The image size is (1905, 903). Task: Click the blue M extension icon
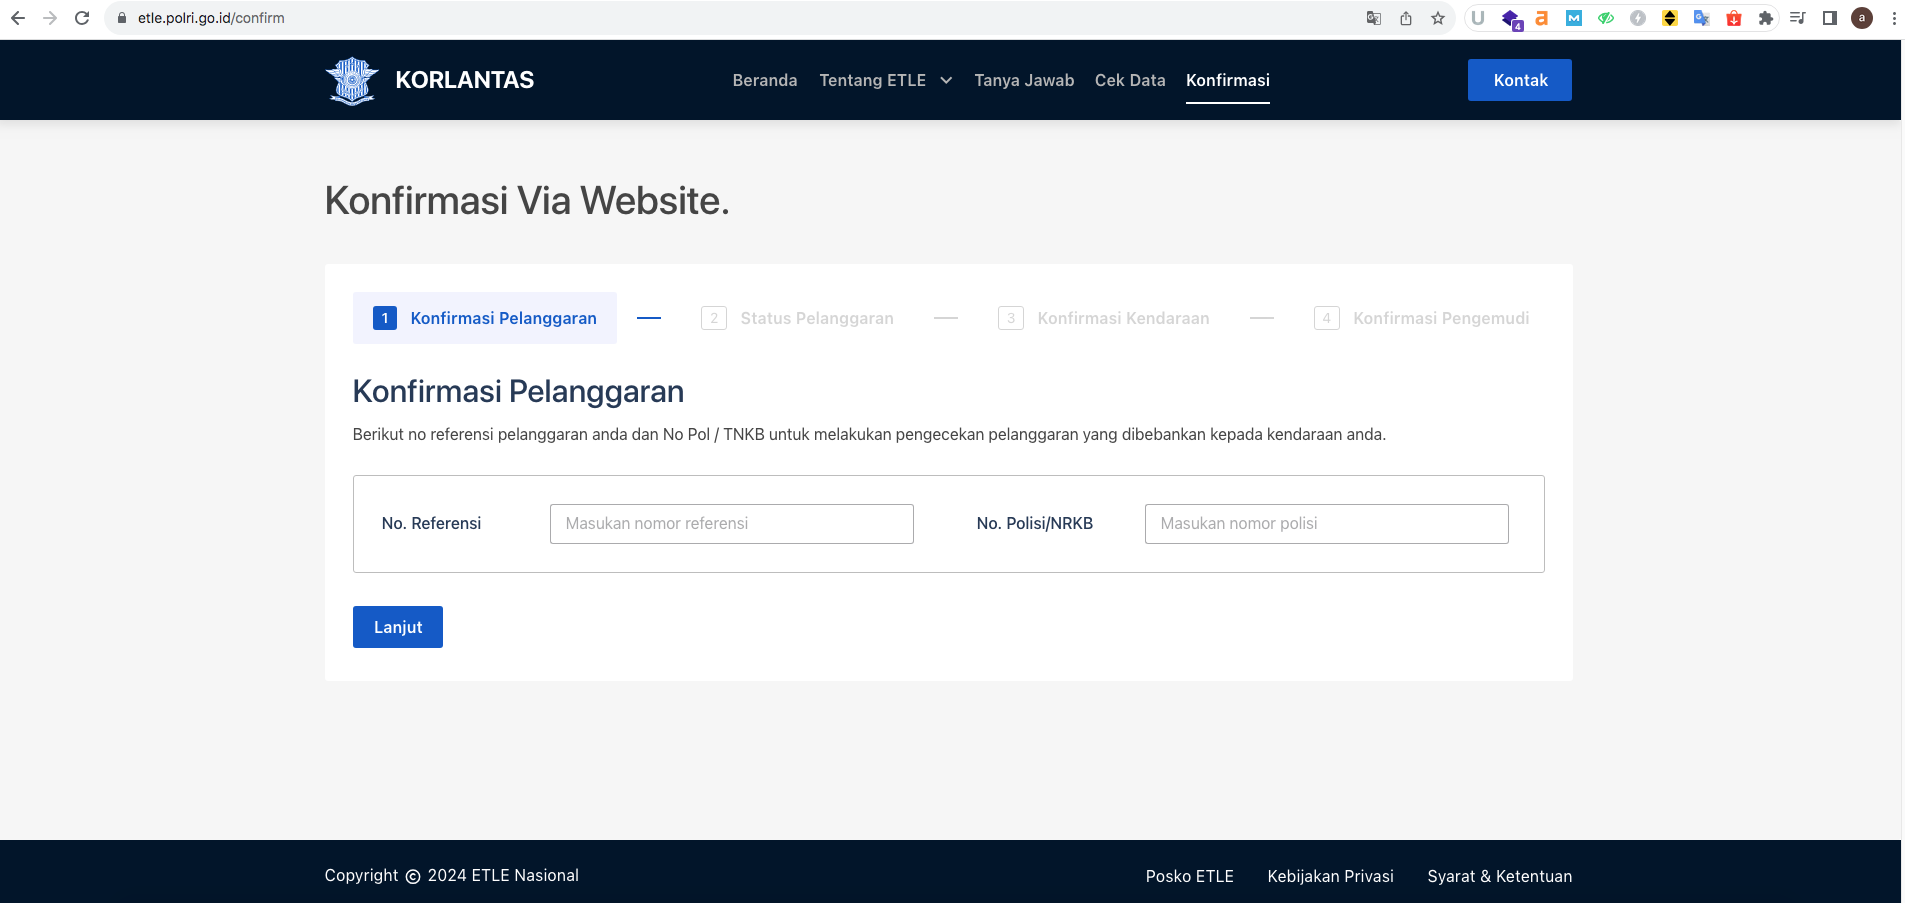(x=1574, y=18)
